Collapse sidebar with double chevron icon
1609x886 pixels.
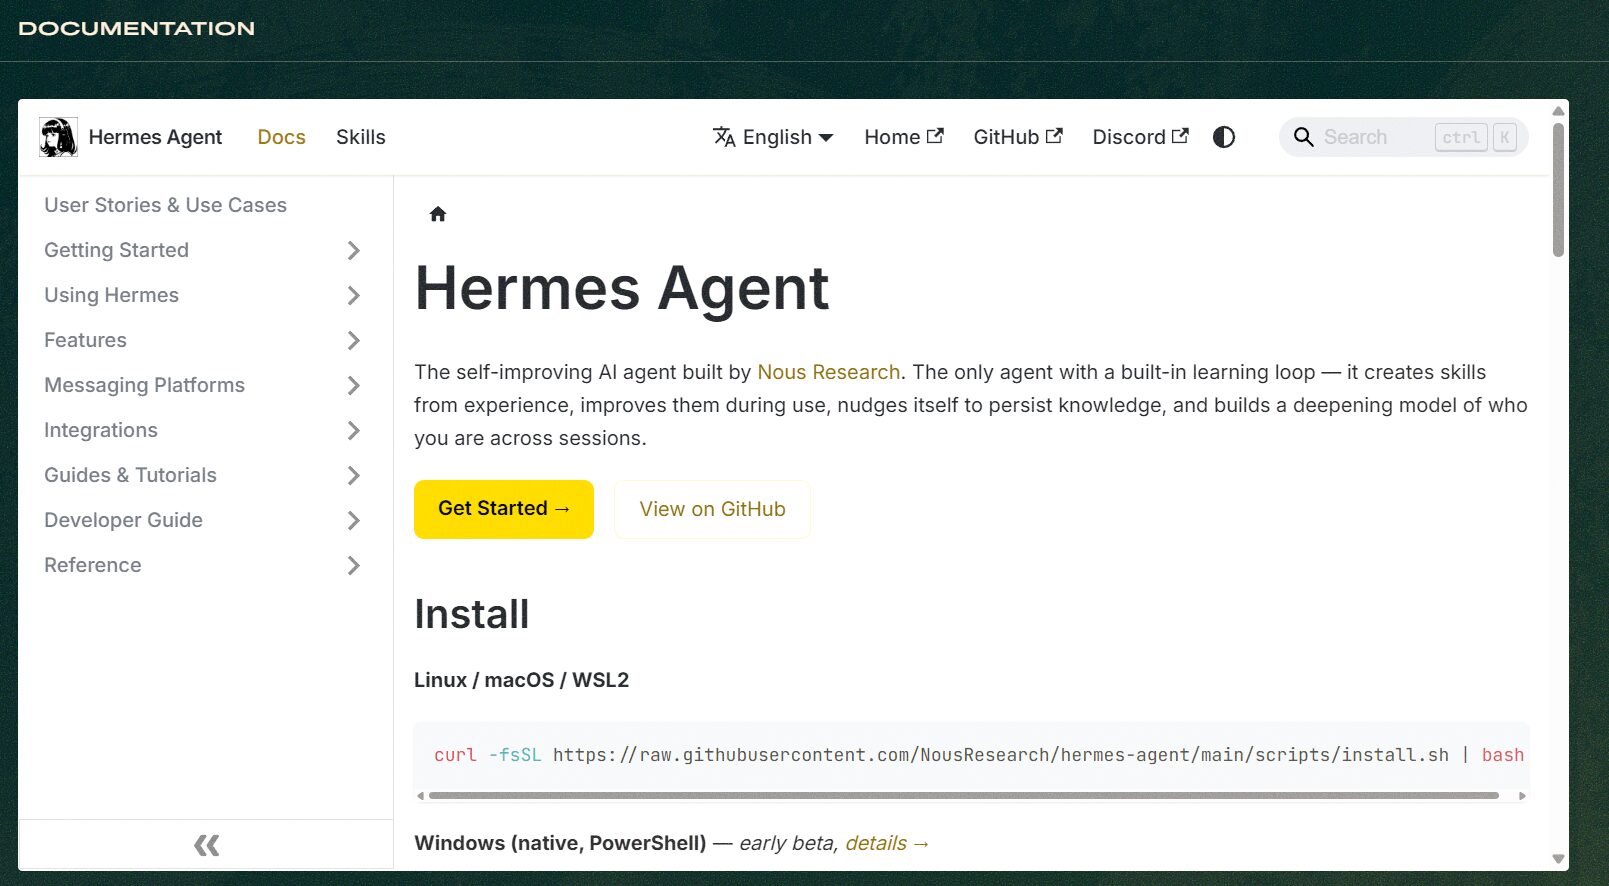pos(206,846)
